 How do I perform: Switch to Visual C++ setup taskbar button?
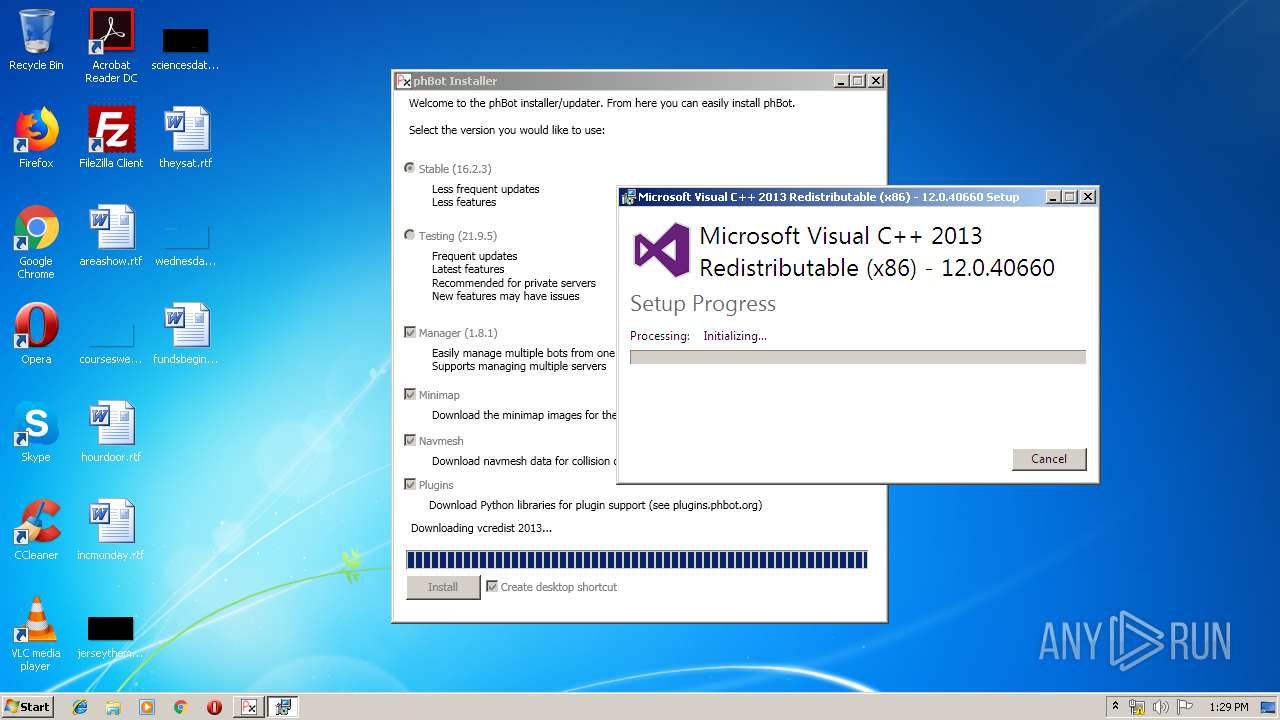pyautogui.click(x=283, y=707)
